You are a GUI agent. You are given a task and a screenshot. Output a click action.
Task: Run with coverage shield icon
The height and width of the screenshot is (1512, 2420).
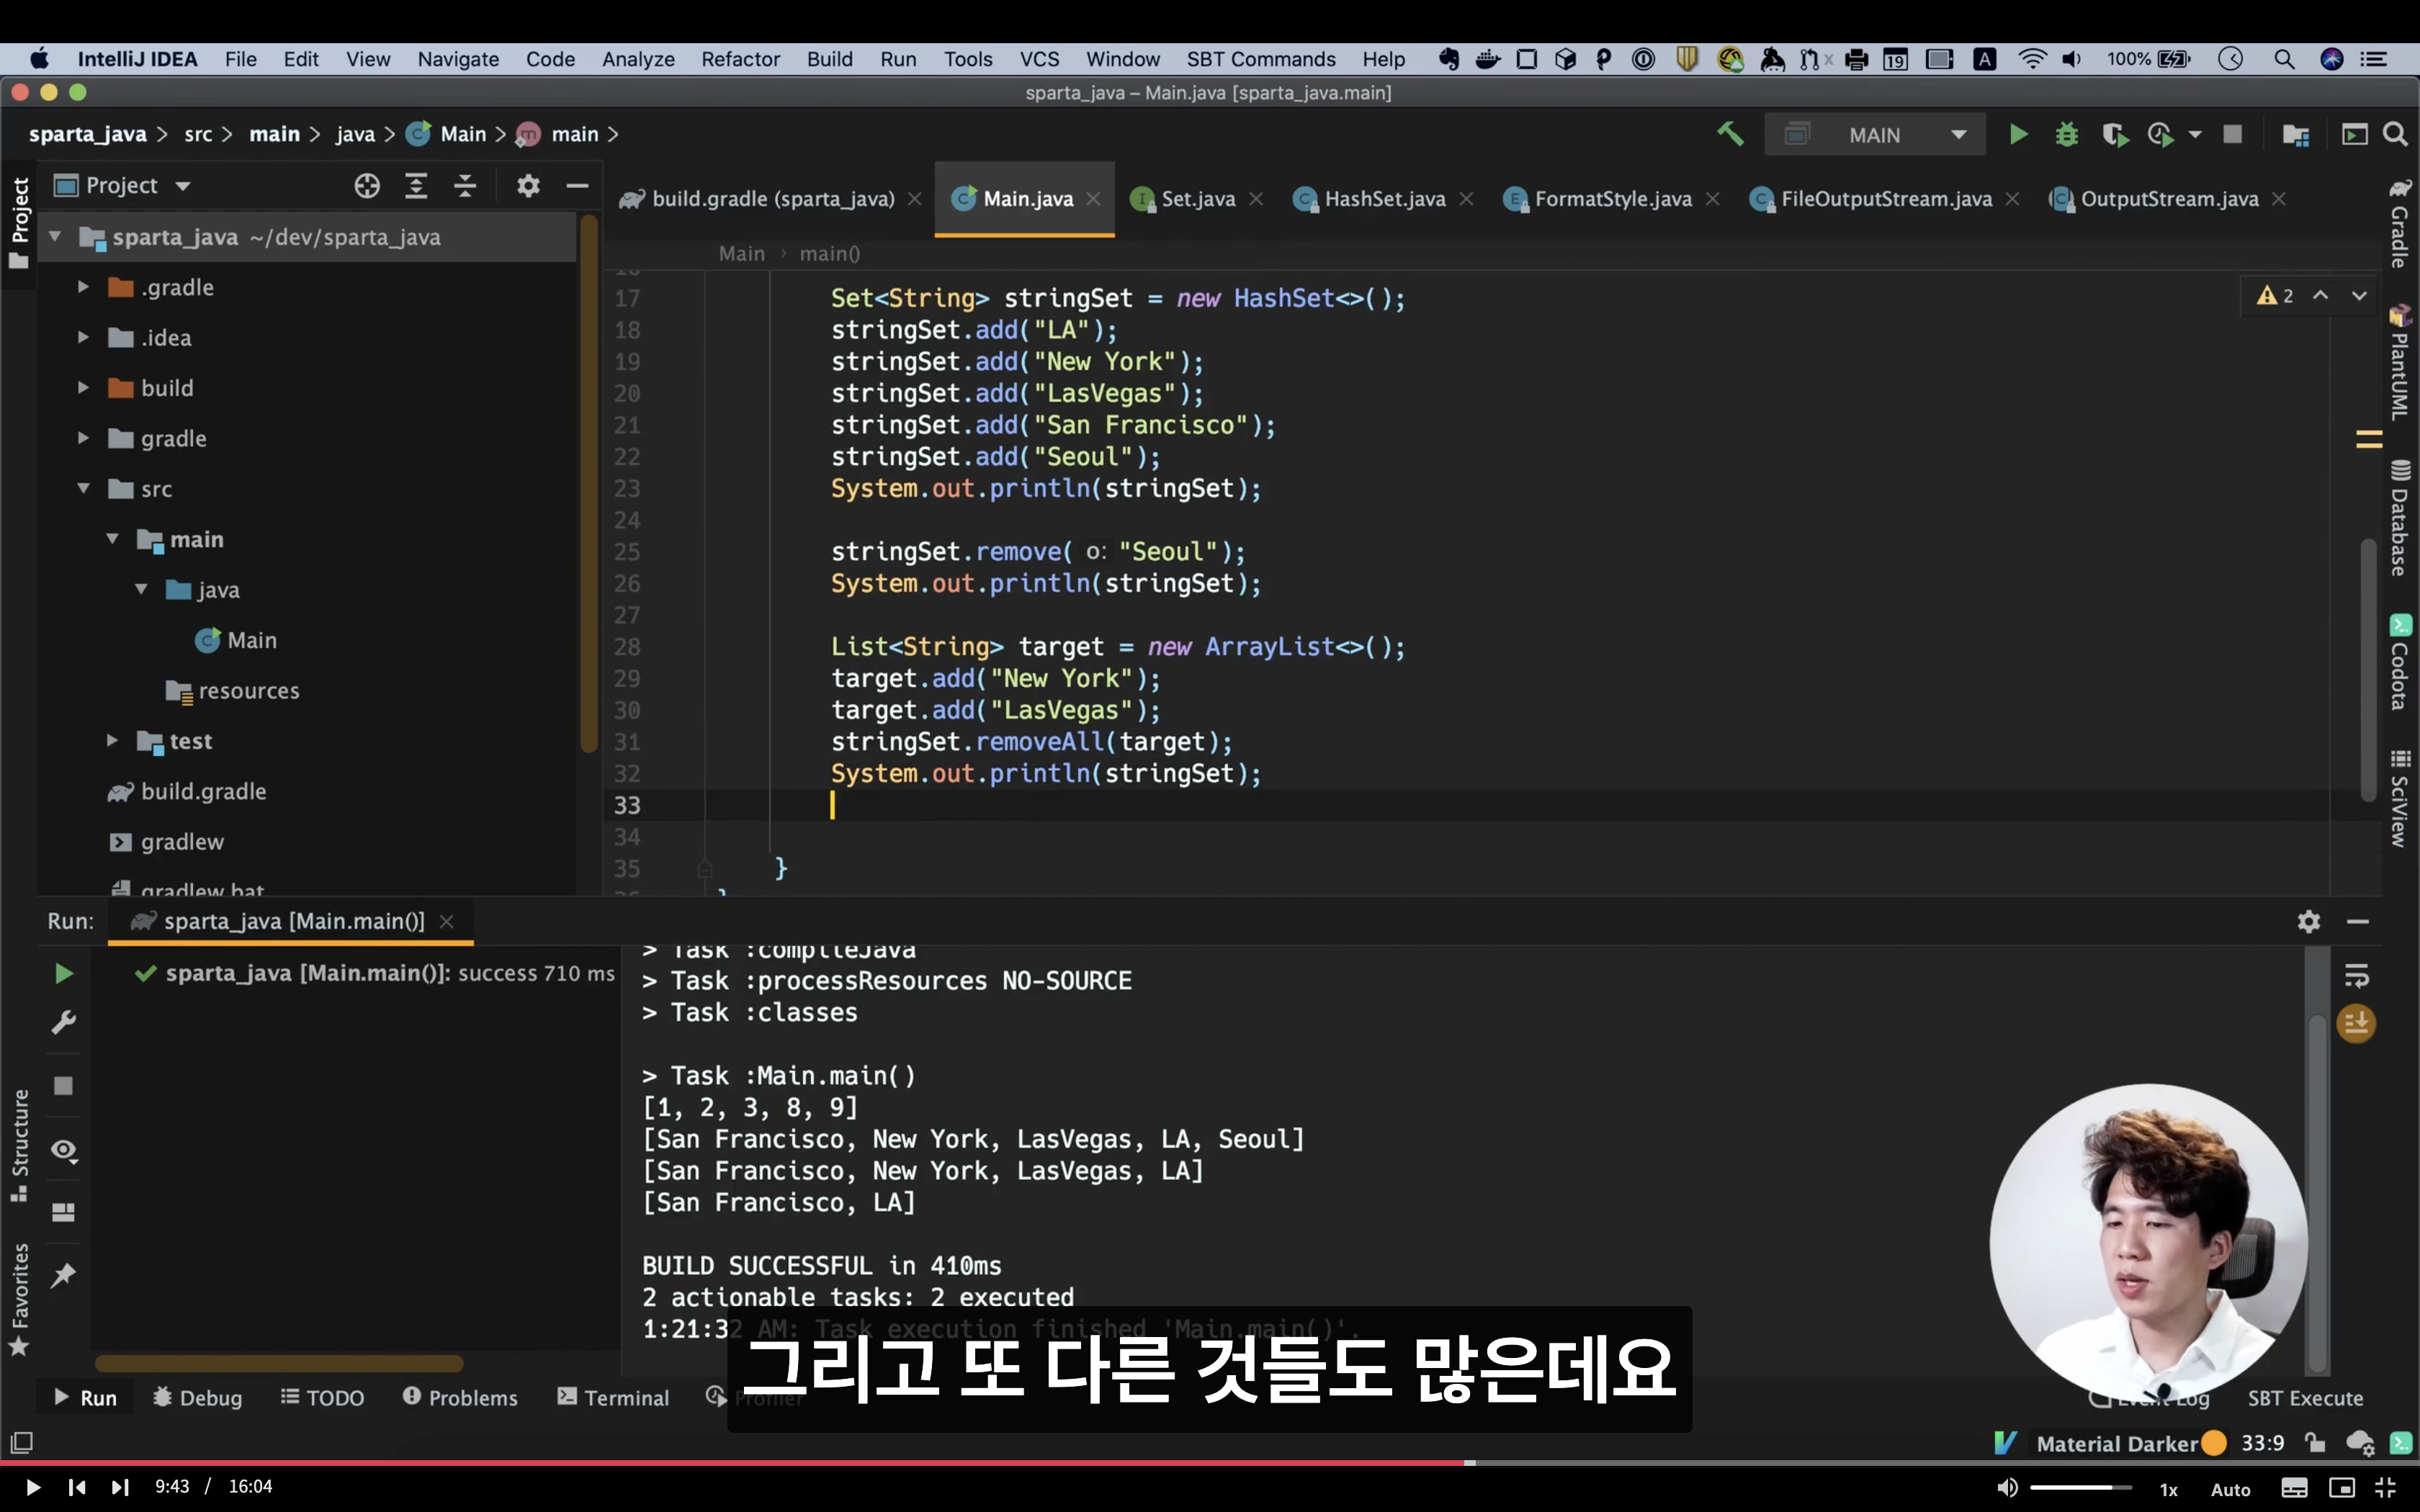click(x=2114, y=134)
